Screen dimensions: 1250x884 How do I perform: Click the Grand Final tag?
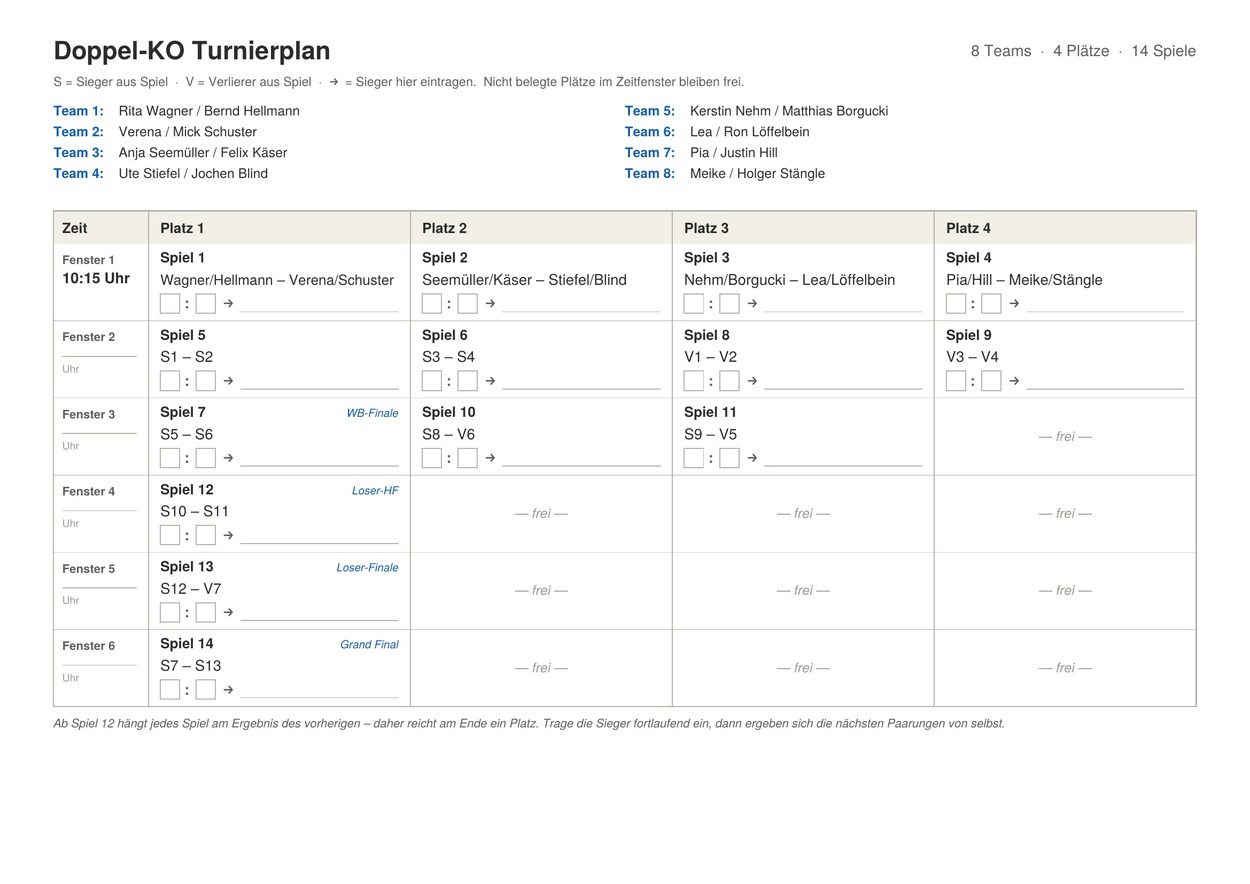(369, 645)
